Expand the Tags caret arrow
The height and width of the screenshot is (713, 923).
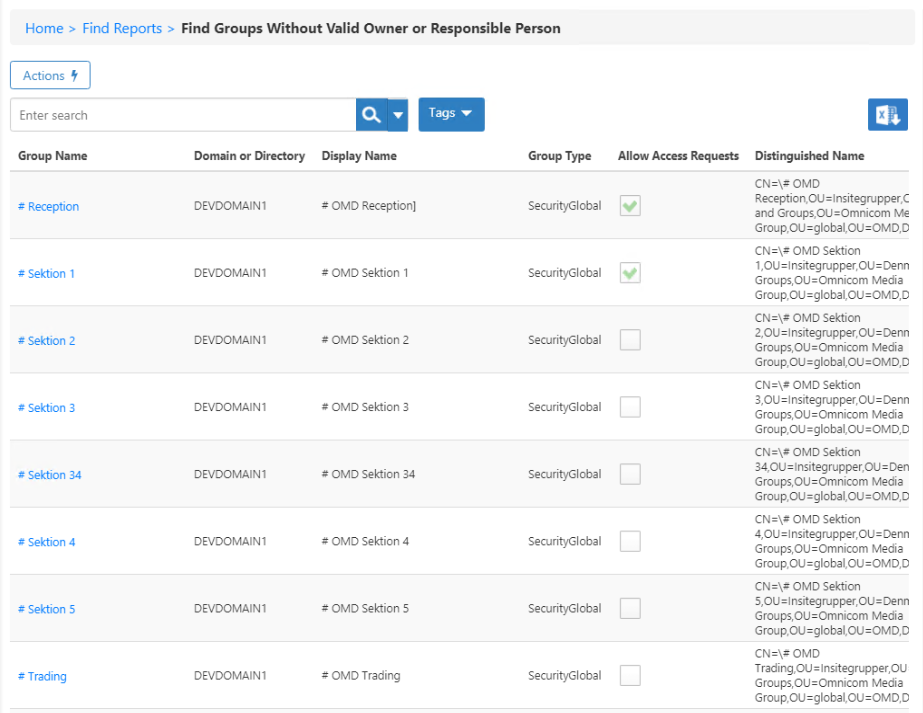468,114
